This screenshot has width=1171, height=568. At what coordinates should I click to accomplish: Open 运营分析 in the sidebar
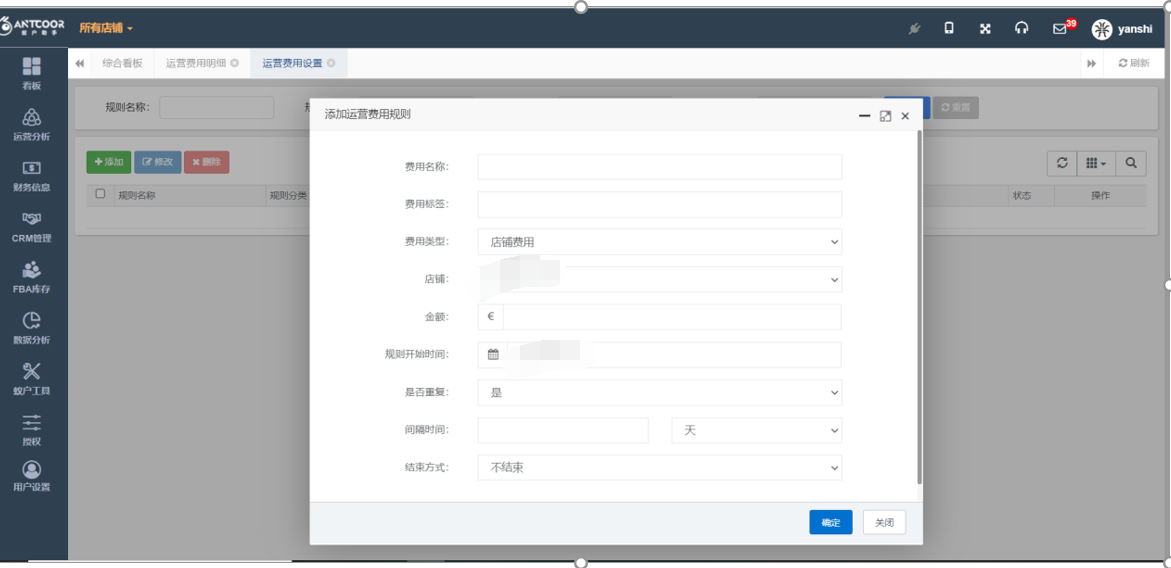click(x=32, y=124)
